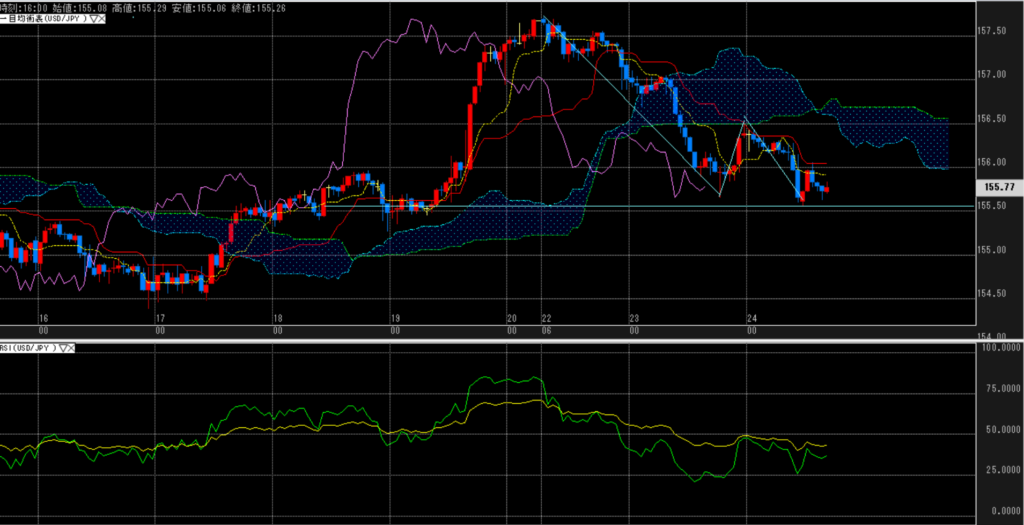Select date marker 19 on time axis

click(395, 316)
